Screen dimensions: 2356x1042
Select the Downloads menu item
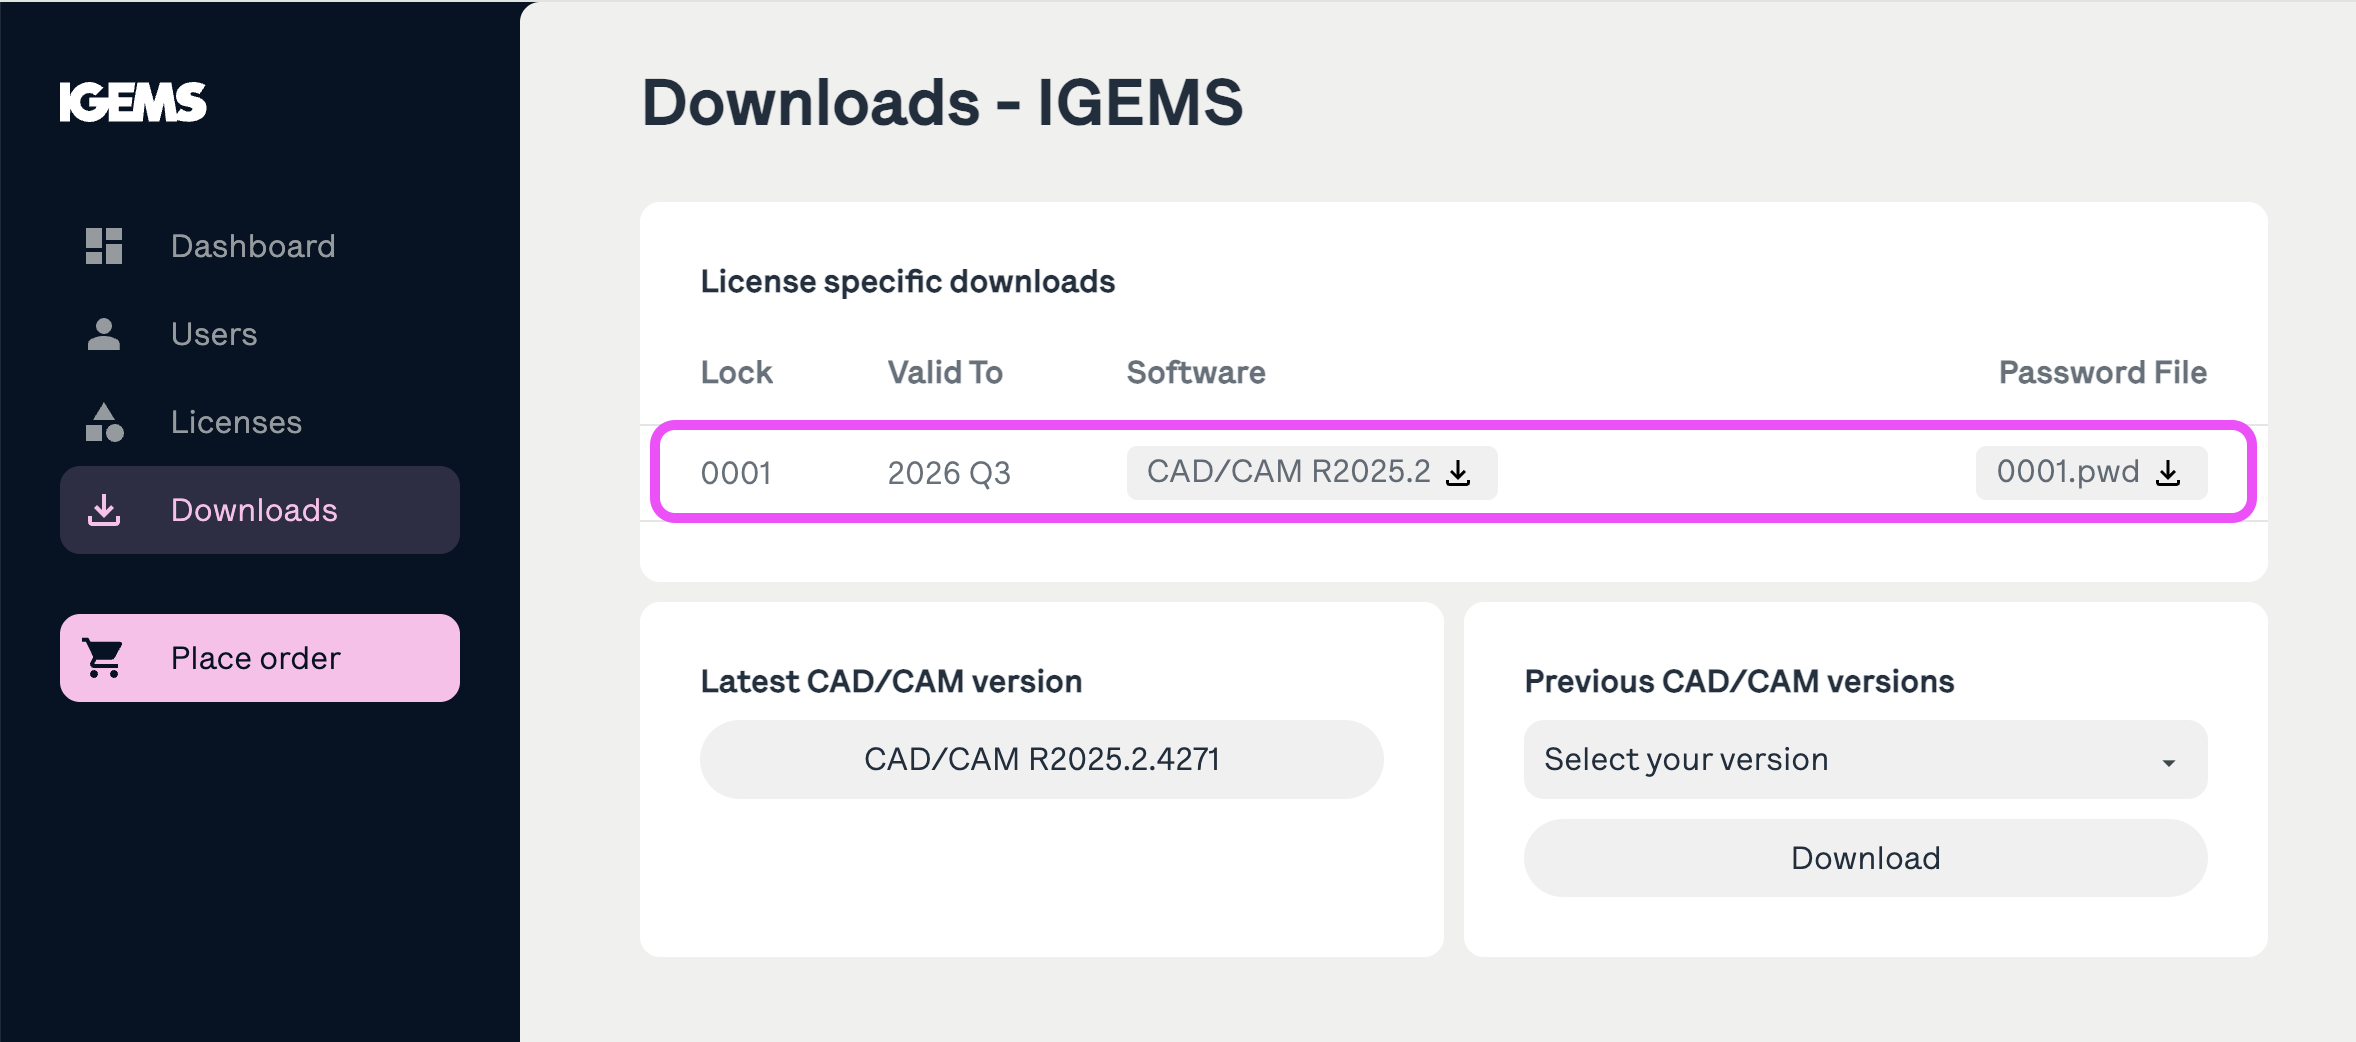pyautogui.click(x=260, y=510)
